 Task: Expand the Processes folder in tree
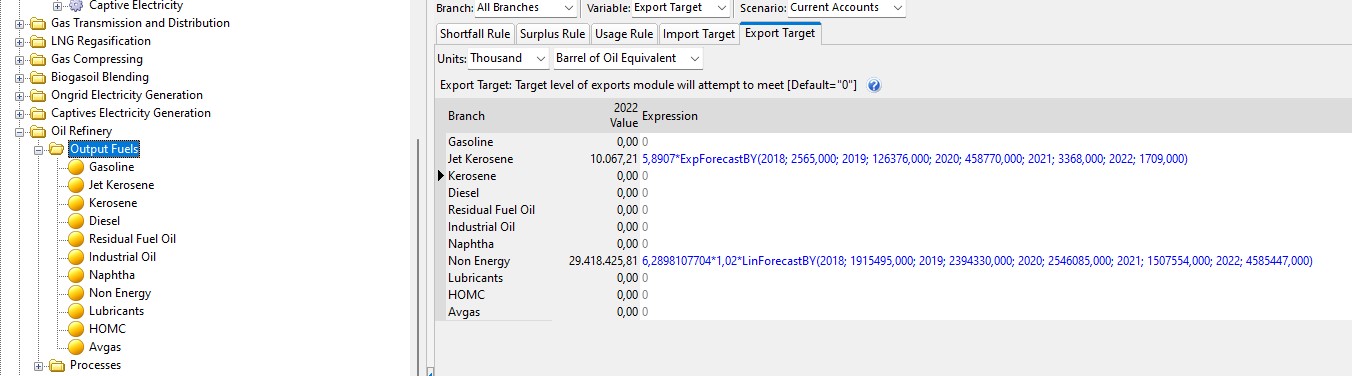click(x=39, y=366)
